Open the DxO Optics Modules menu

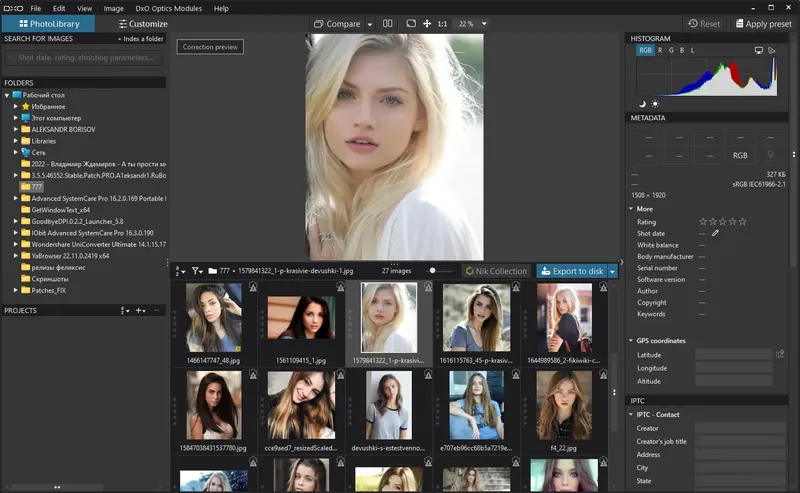[x=170, y=8]
